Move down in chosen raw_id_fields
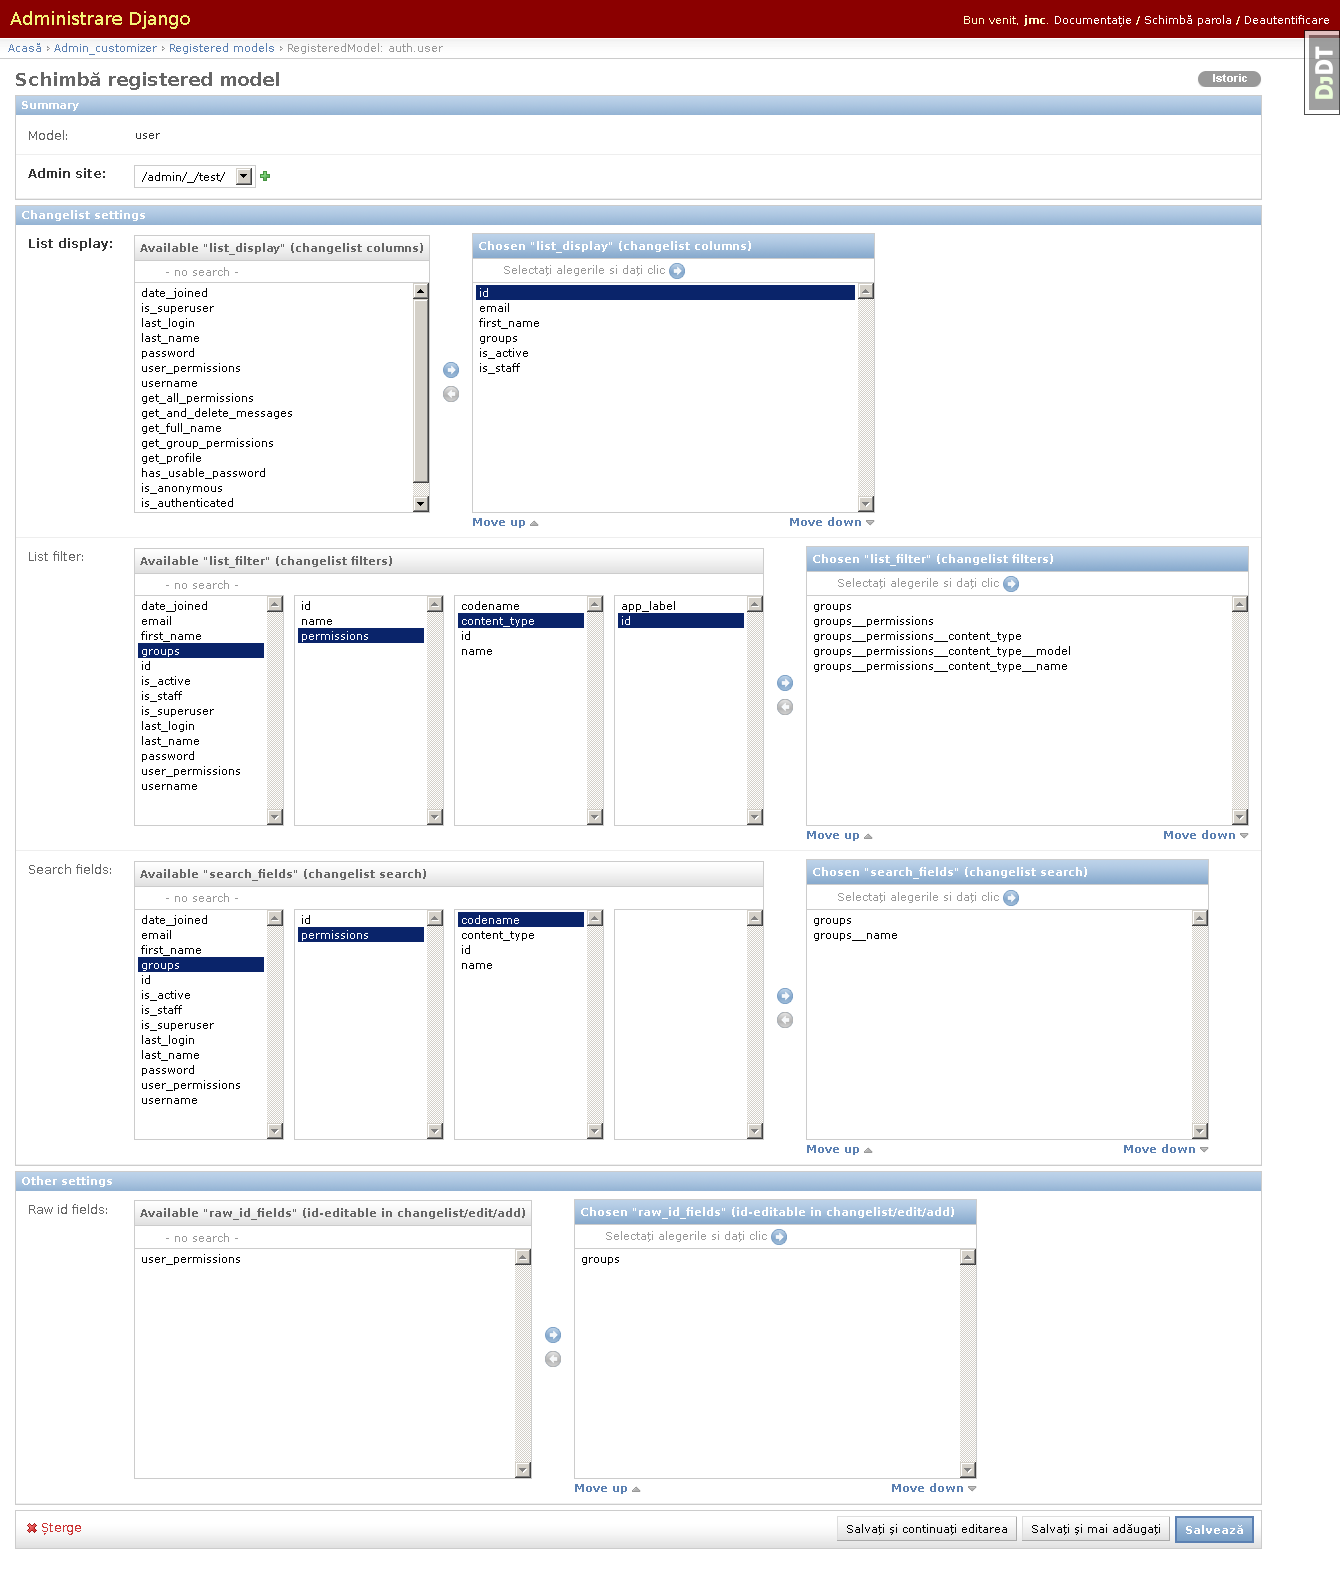The width and height of the screenshot is (1340, 1583). (934, 1488)
